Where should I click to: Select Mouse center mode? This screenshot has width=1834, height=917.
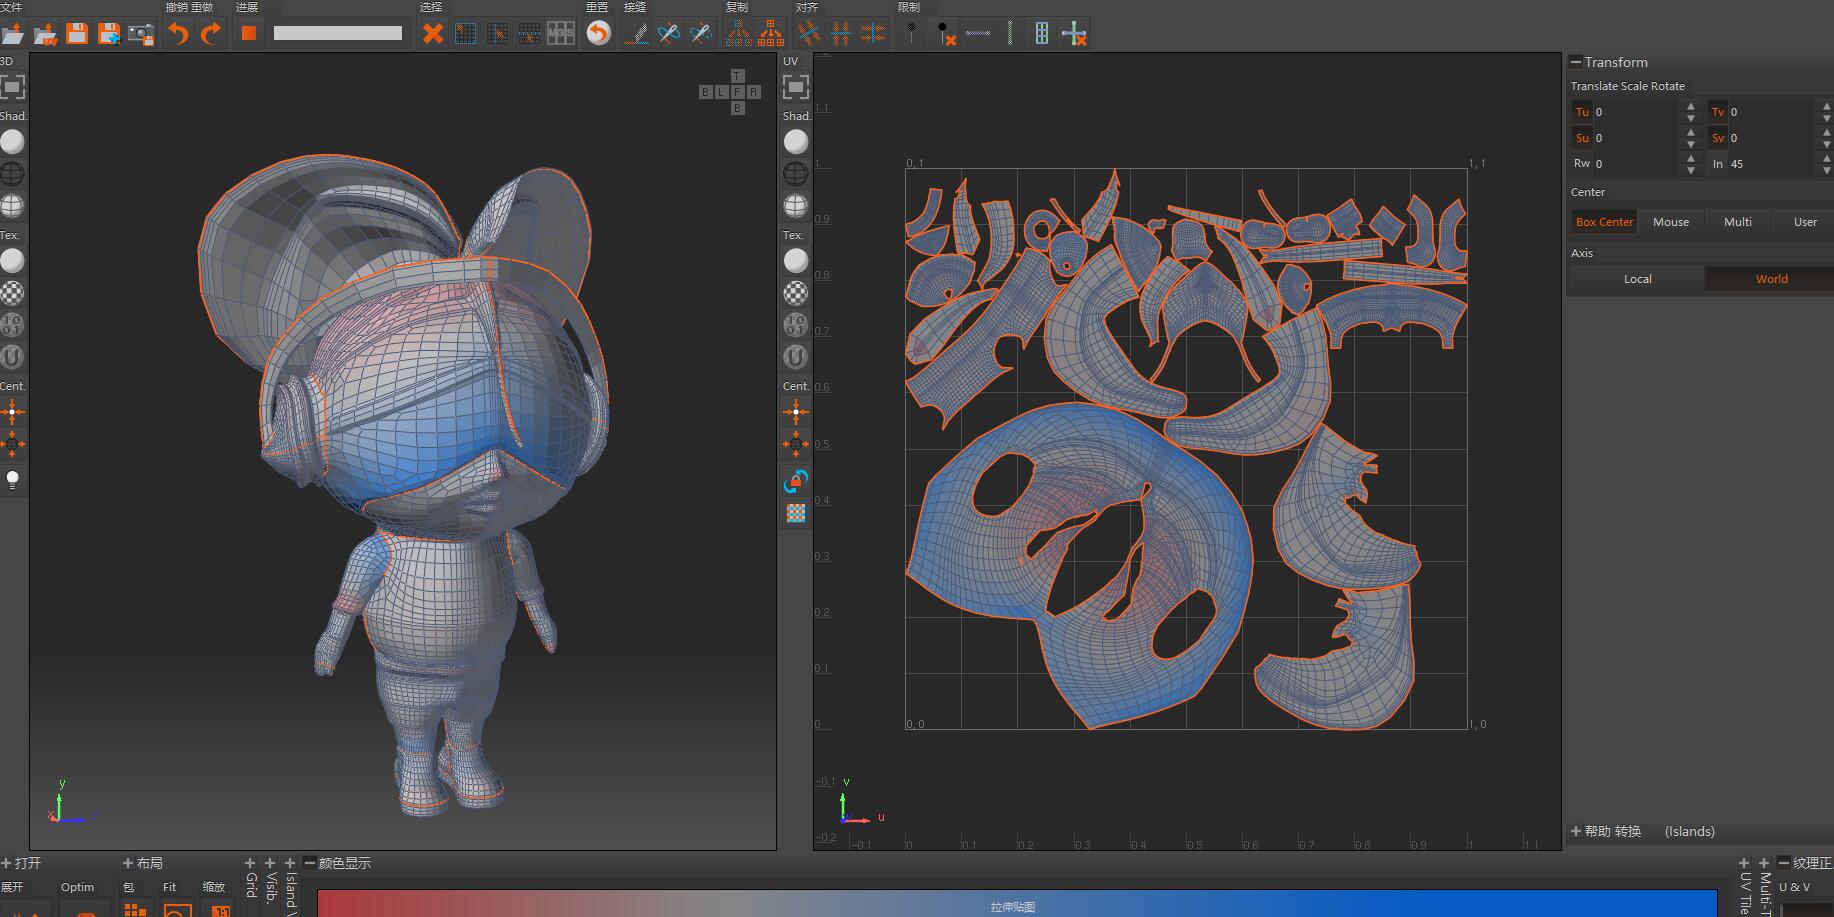(x=1671, y=222)
